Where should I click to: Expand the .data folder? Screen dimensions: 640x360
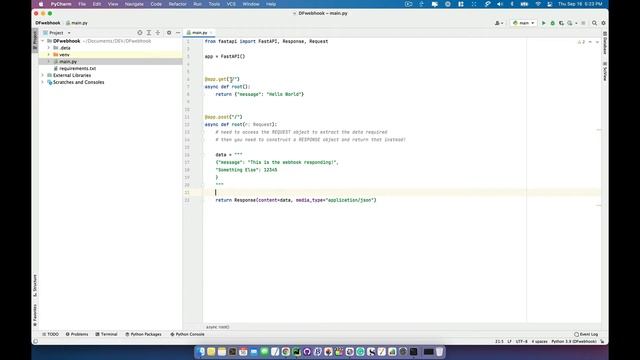click(49, 48)
